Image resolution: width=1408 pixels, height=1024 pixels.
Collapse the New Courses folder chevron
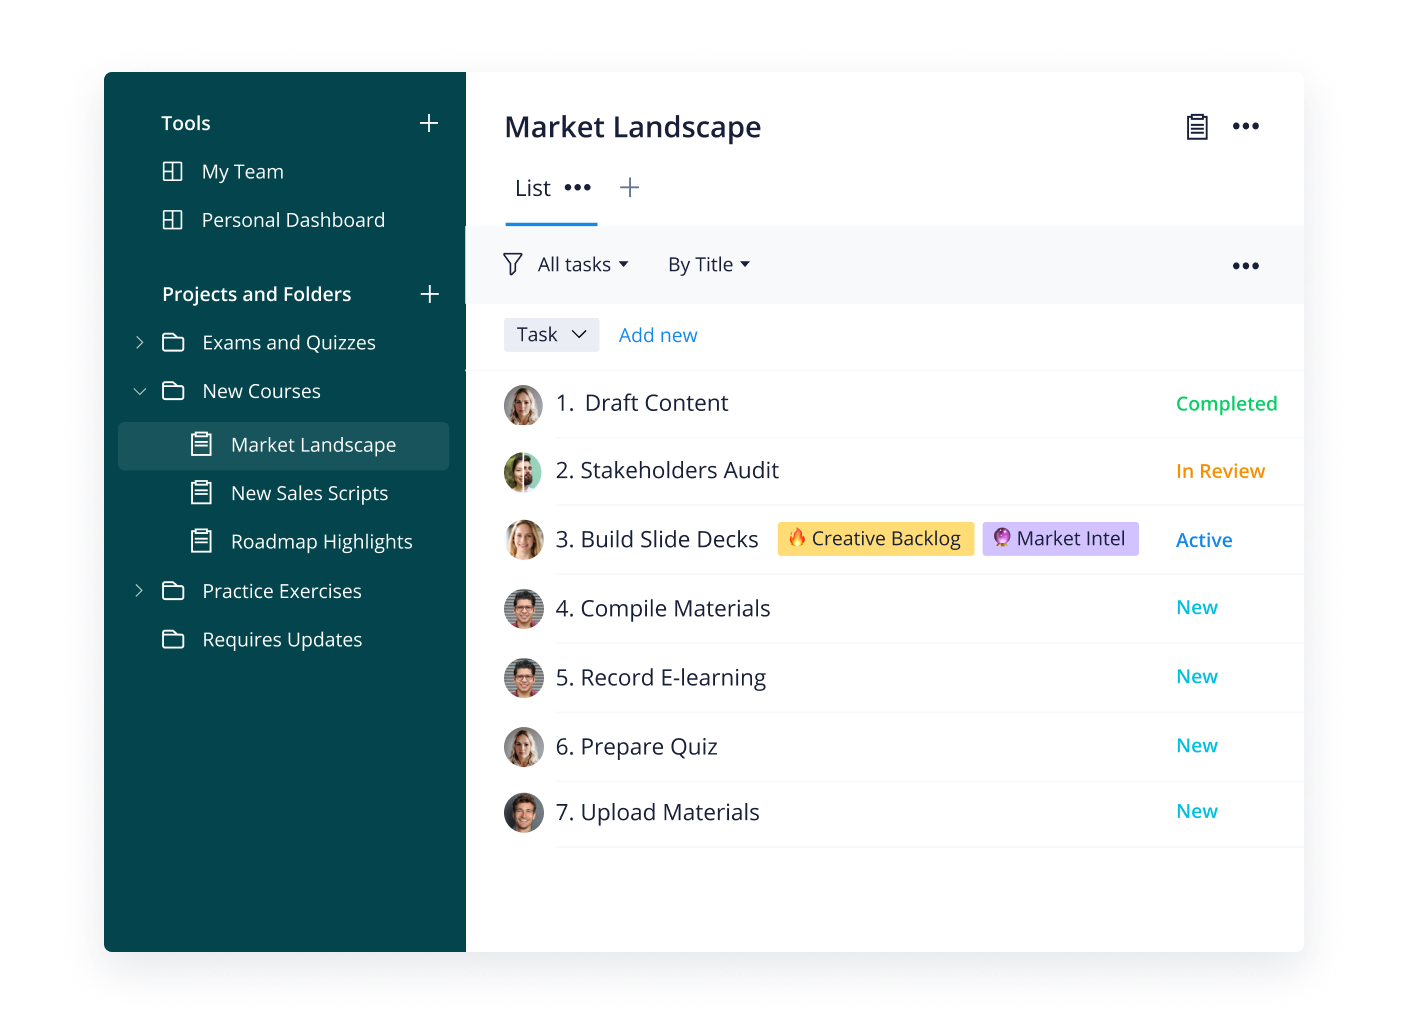point(139,391)
